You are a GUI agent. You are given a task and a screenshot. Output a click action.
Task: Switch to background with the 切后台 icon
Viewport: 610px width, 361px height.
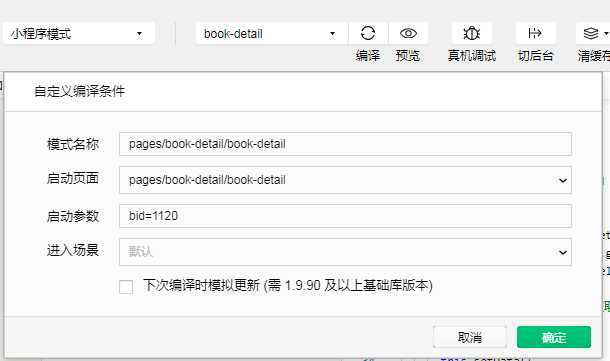coord(535,33)
